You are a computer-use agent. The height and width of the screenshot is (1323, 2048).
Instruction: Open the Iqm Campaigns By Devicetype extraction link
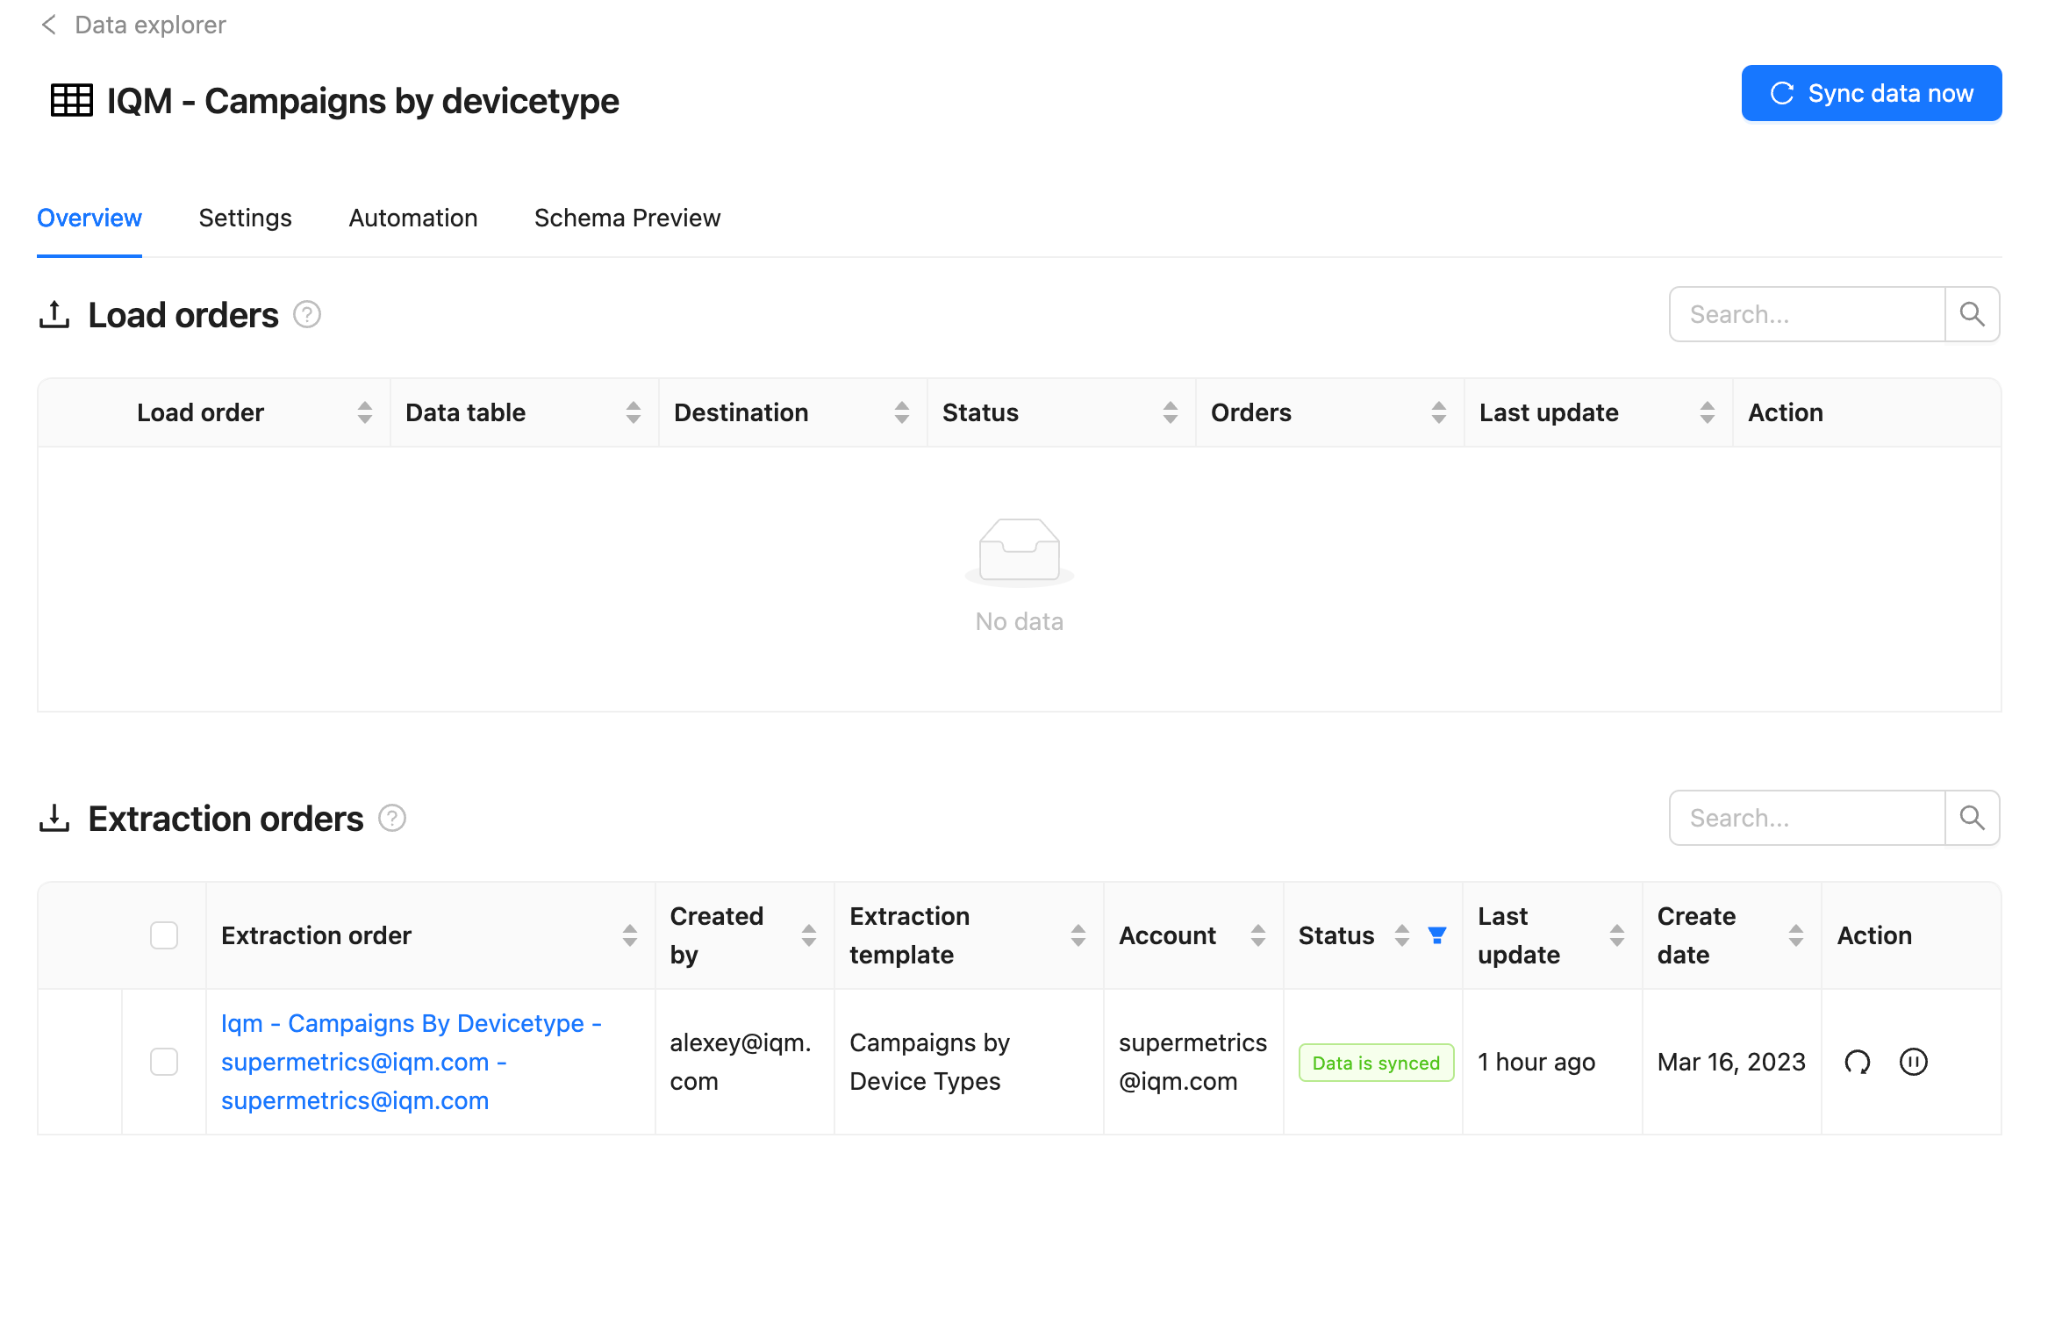tap(410, 1061)
